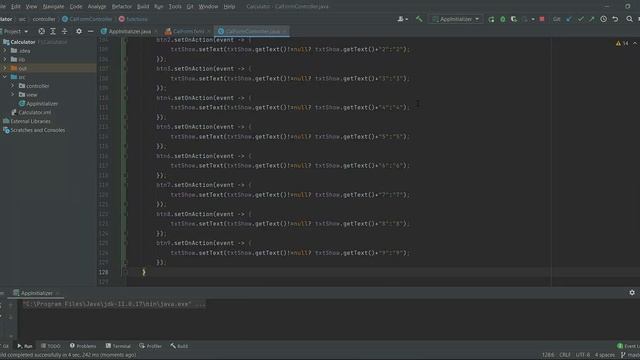This screenshot has width=640, height=360.
Task: Expand the lib folder arrow
Action: (x=5, y=59)
